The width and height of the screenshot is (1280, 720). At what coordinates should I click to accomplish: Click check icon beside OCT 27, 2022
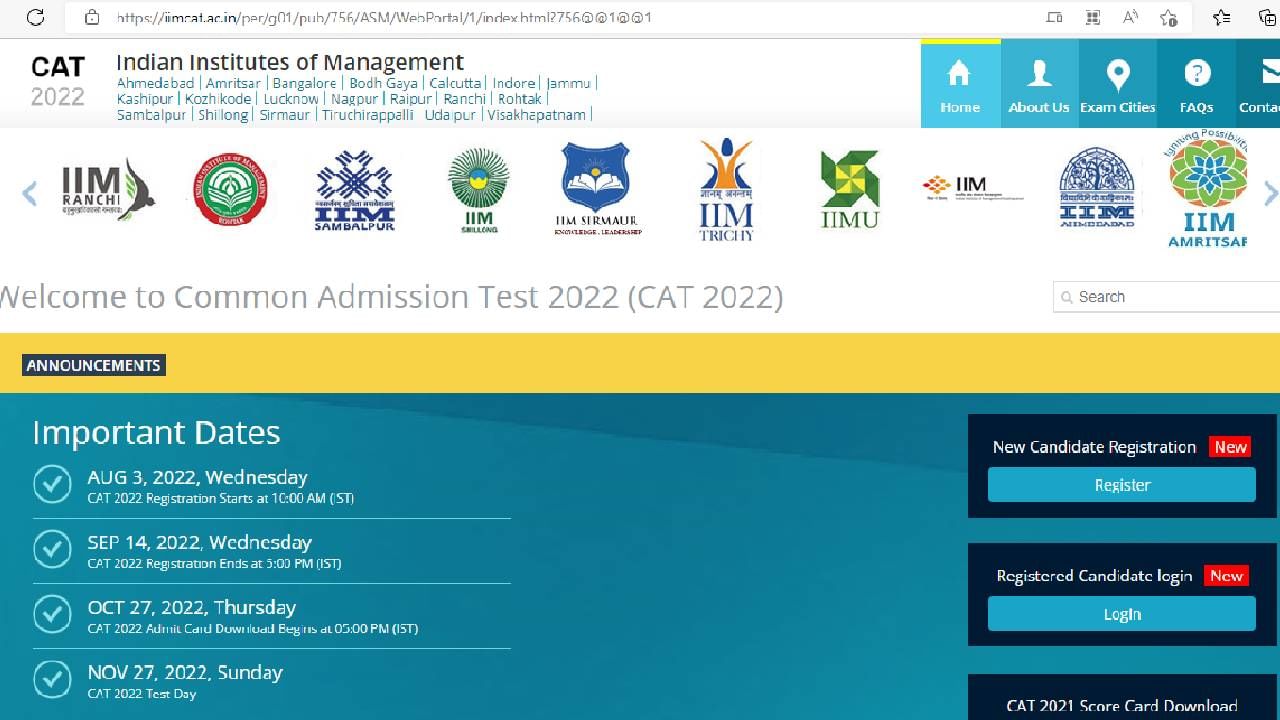[52, 614]
